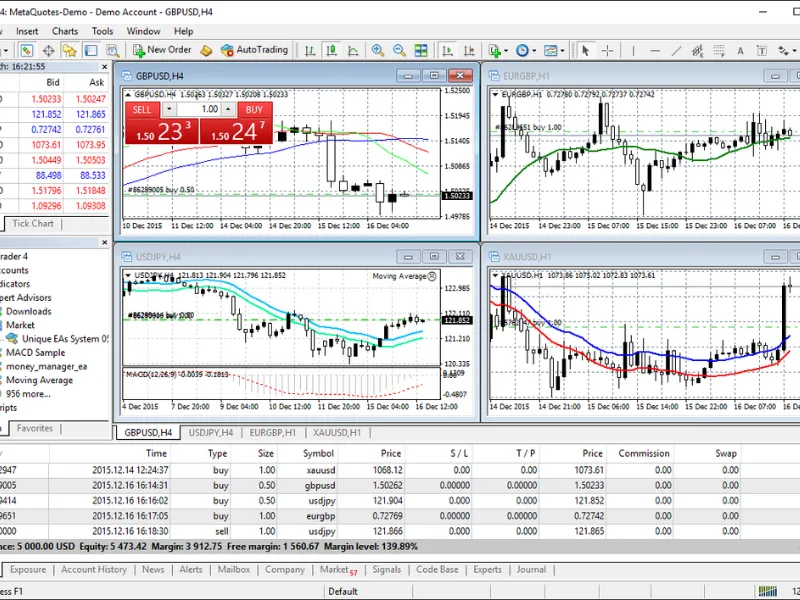The width and height of the screenshot is (800, 600).
Task: Expand the arrows tool dropdown arrow
Action: click(794, 51)
